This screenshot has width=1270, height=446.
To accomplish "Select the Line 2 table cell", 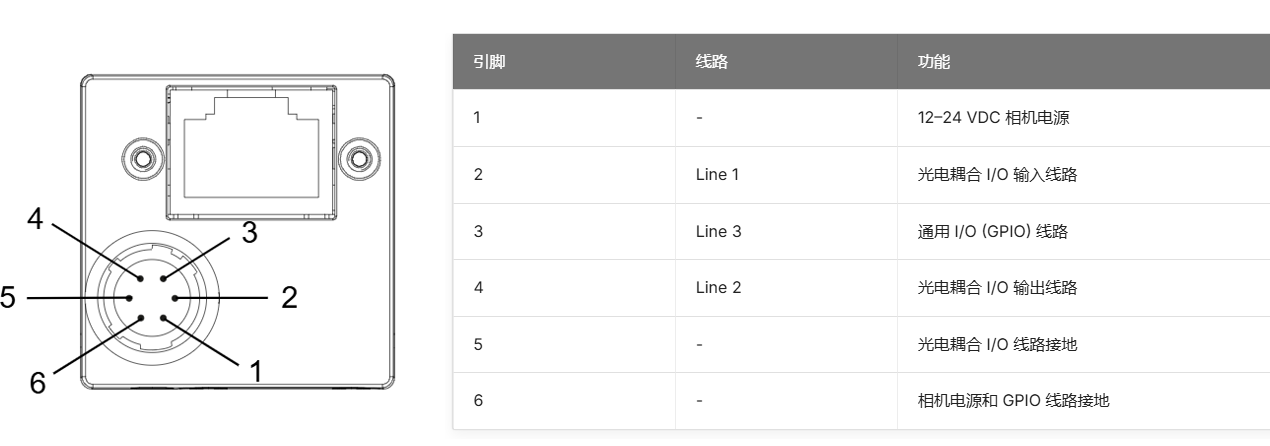I will pos(786,288).
